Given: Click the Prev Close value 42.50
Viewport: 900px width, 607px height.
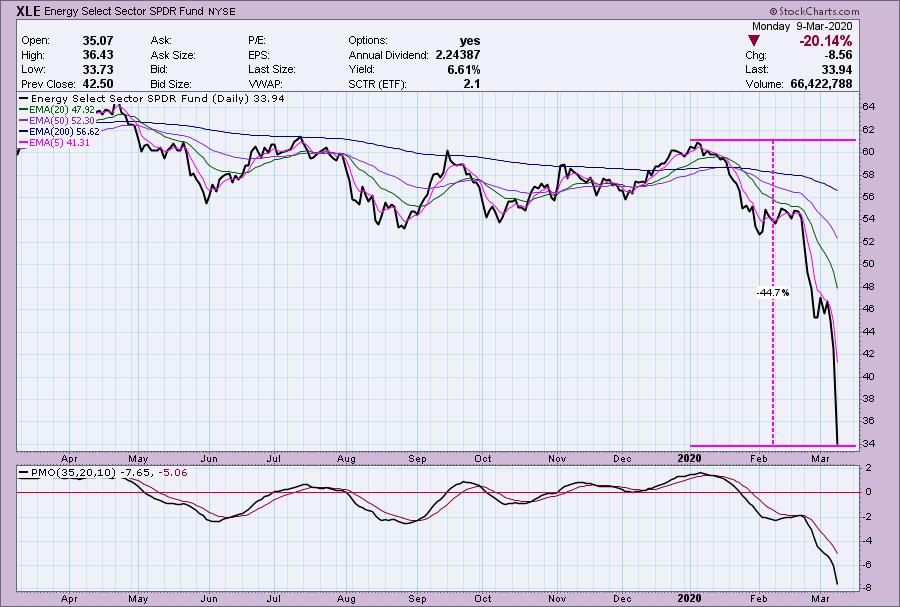Looking at the screenshot, I should coord(98,84).
